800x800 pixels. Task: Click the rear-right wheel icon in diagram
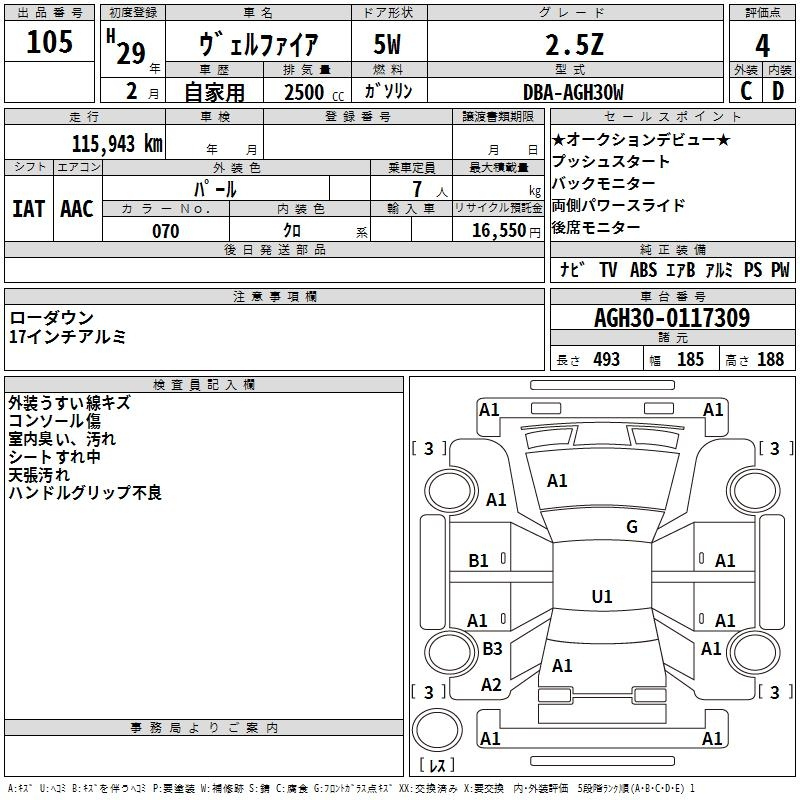pos(753,652)
